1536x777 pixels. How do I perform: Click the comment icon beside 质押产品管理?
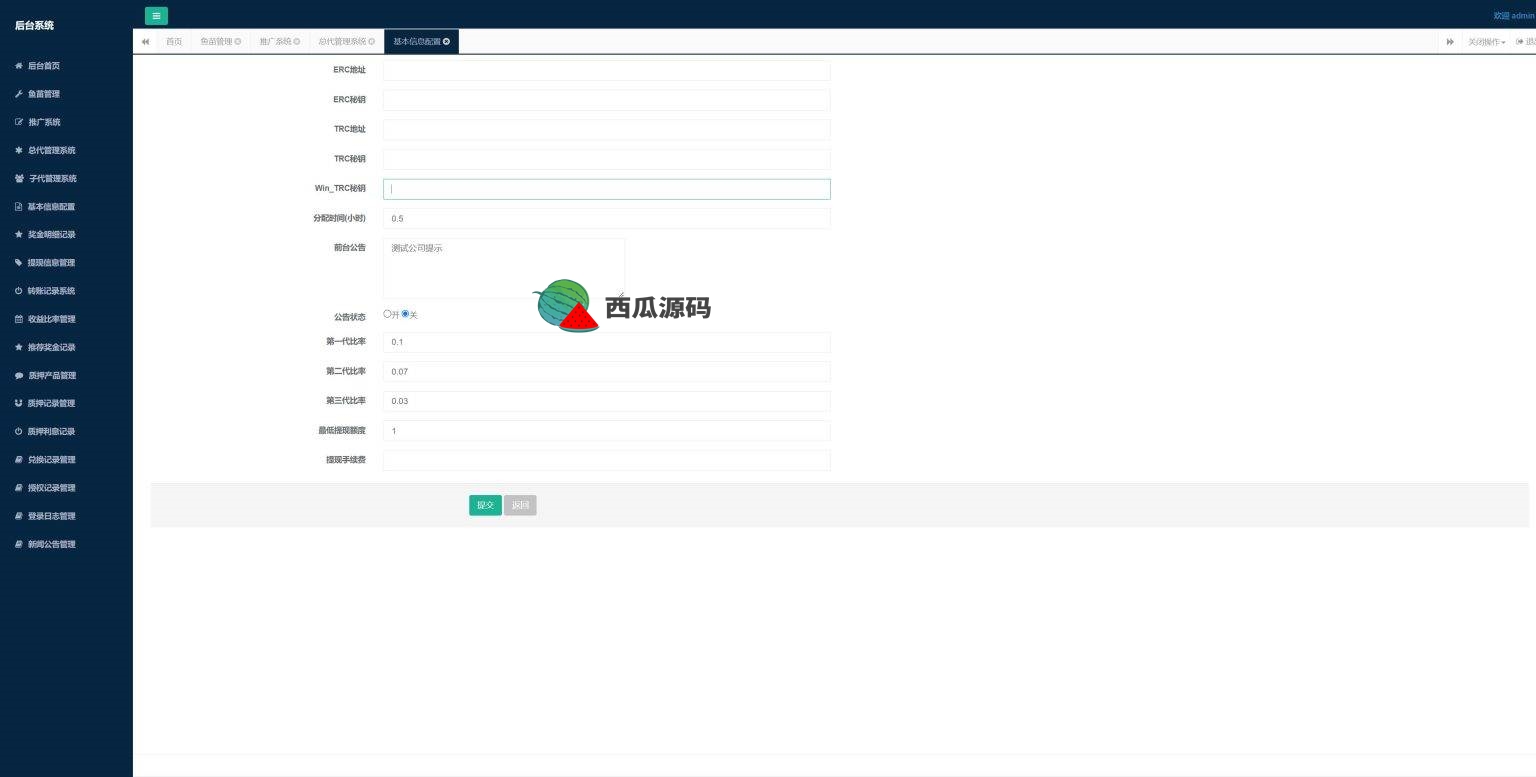[19, 375]
